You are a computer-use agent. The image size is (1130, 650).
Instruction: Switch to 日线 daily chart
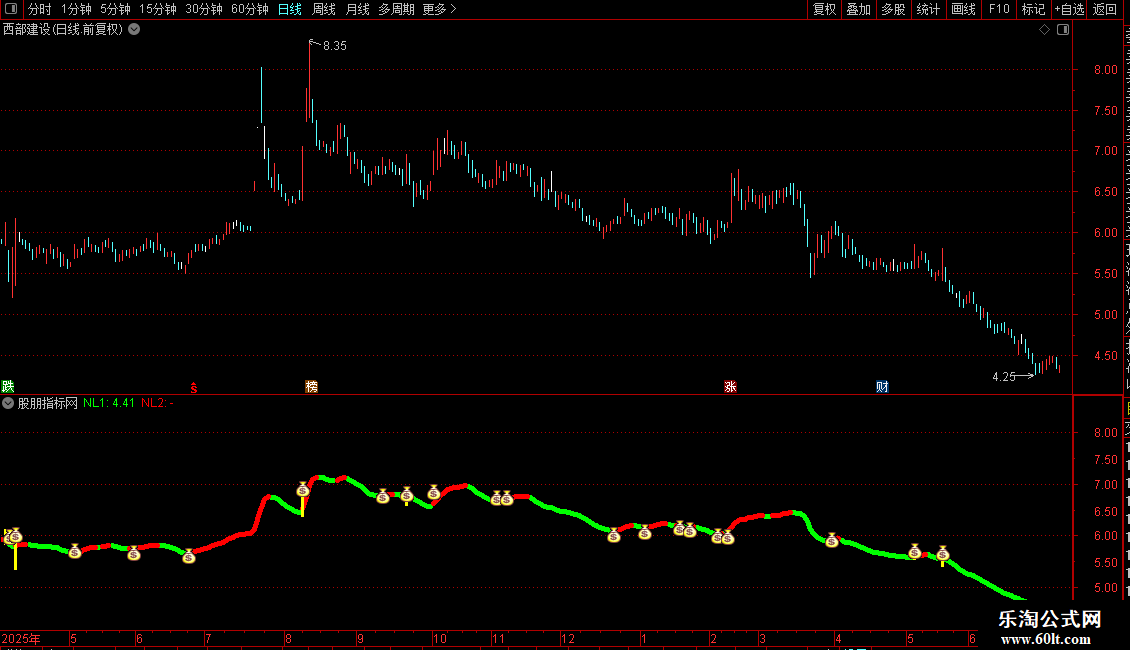pos(290,9)
